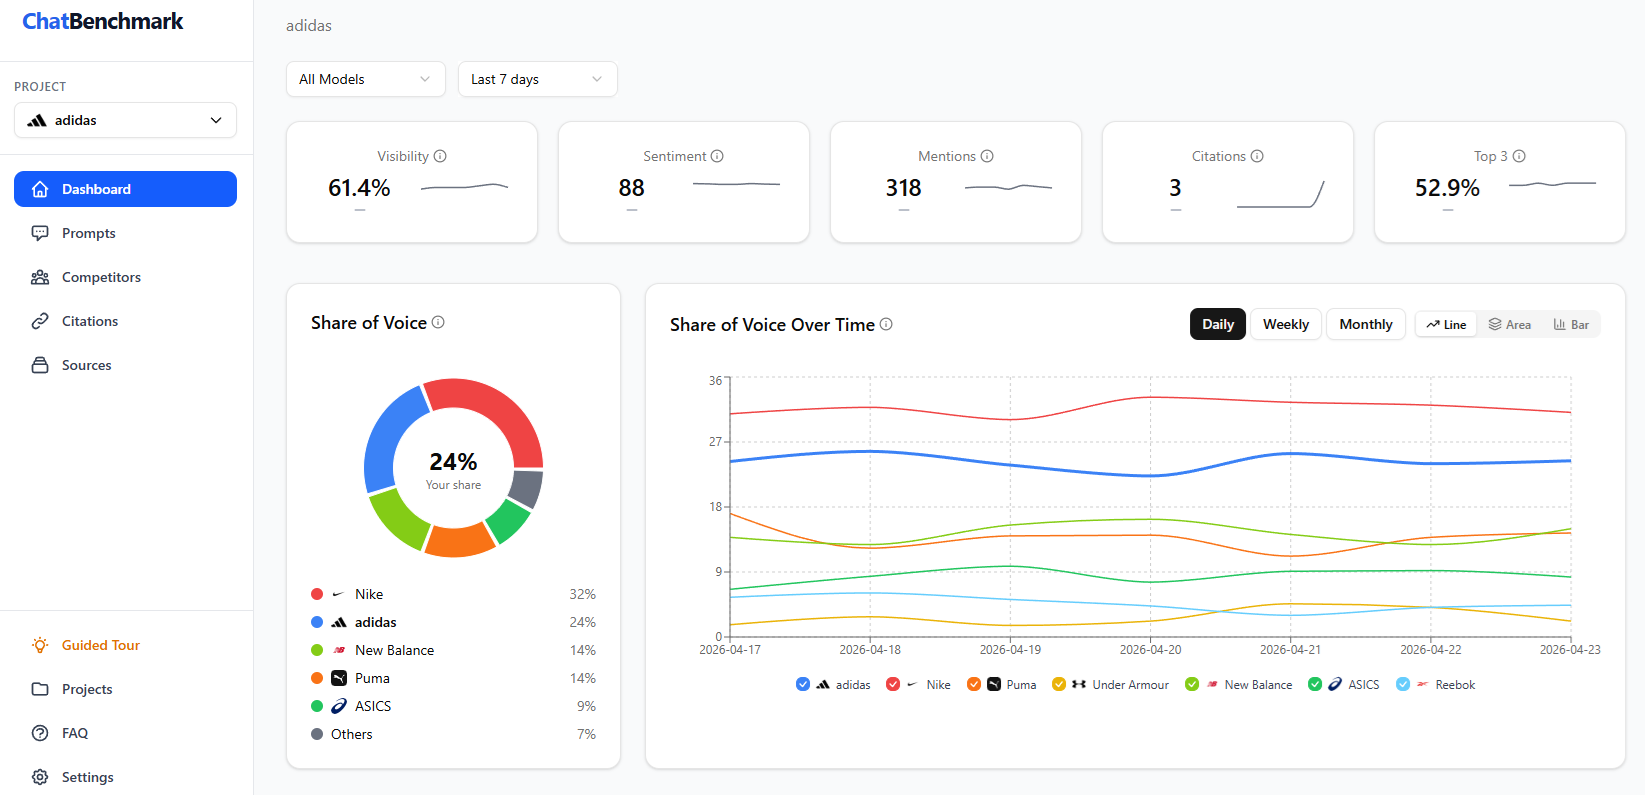Open Citations page in sidebar
Image resolution: width=1645 pixels, height=799 pixels.
pos(125,321)
